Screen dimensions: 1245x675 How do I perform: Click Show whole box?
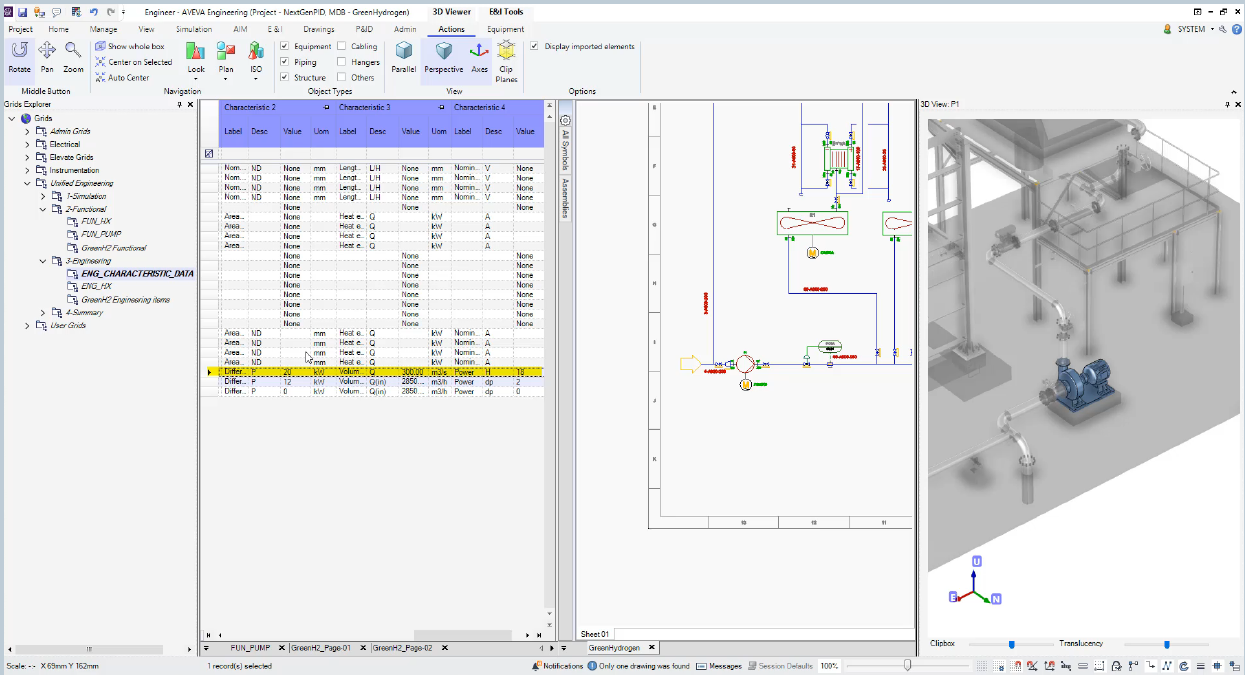(x=130, y=46)
